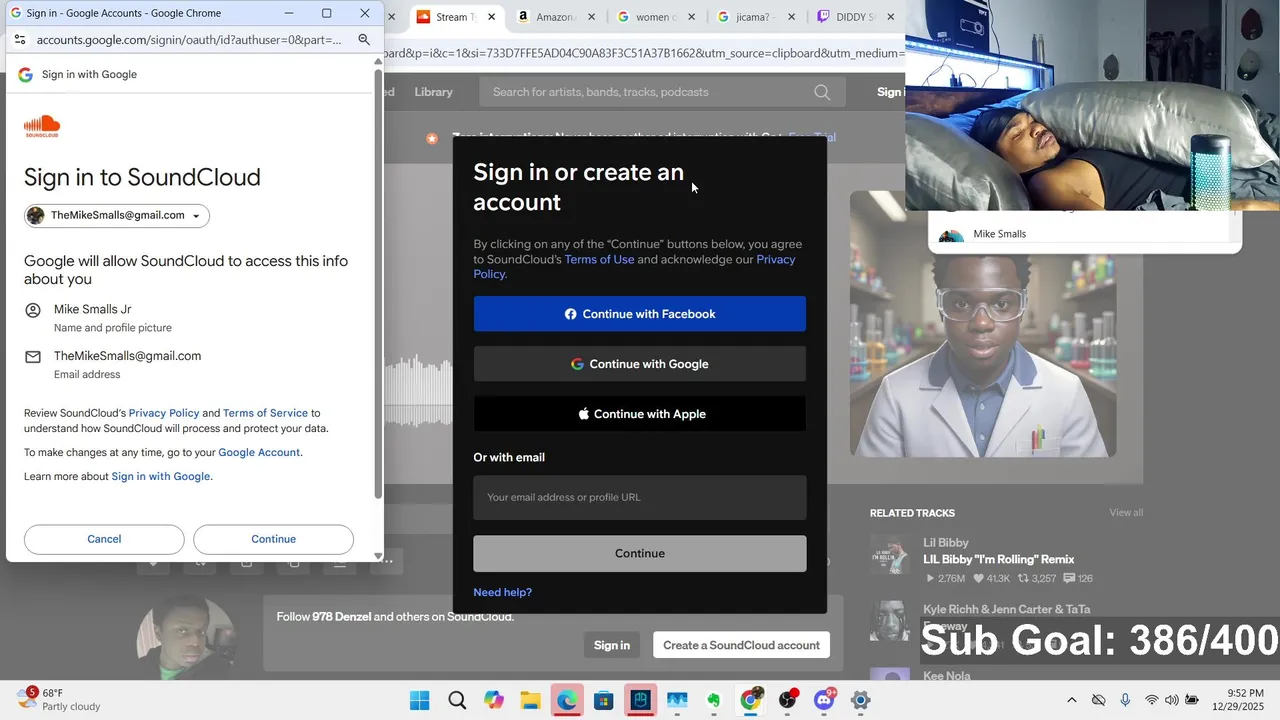Click Sign in button at page bottom
The width and height of the screenshot is (1280, 720).
612,645
